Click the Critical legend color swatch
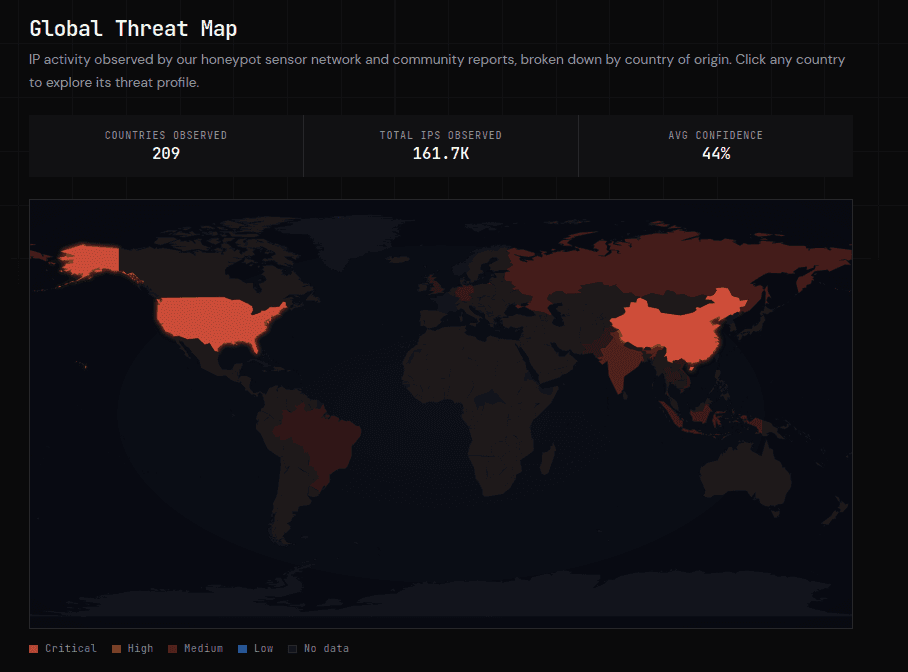This screenshot has height=672, width=908. click(x=34, y=649)
